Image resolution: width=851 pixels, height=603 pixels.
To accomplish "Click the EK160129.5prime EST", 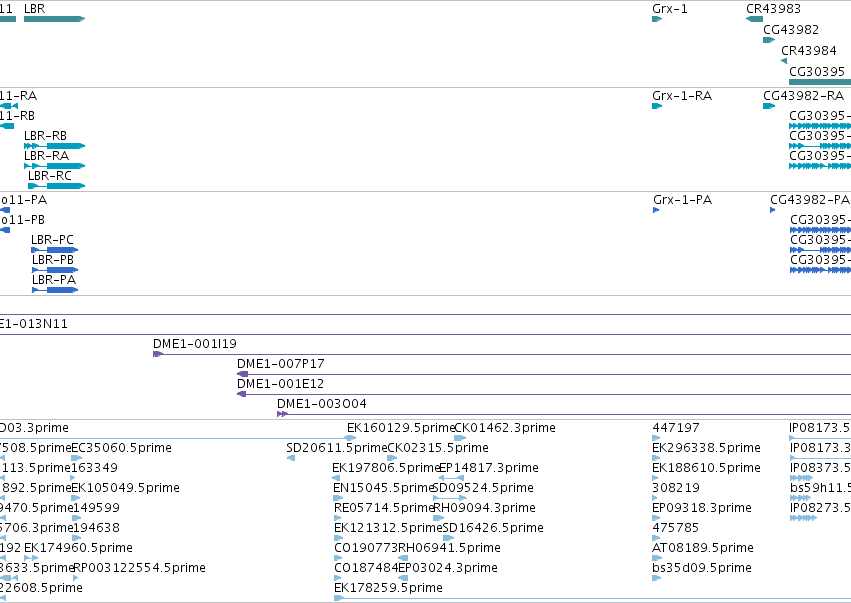I will point(351,438).
